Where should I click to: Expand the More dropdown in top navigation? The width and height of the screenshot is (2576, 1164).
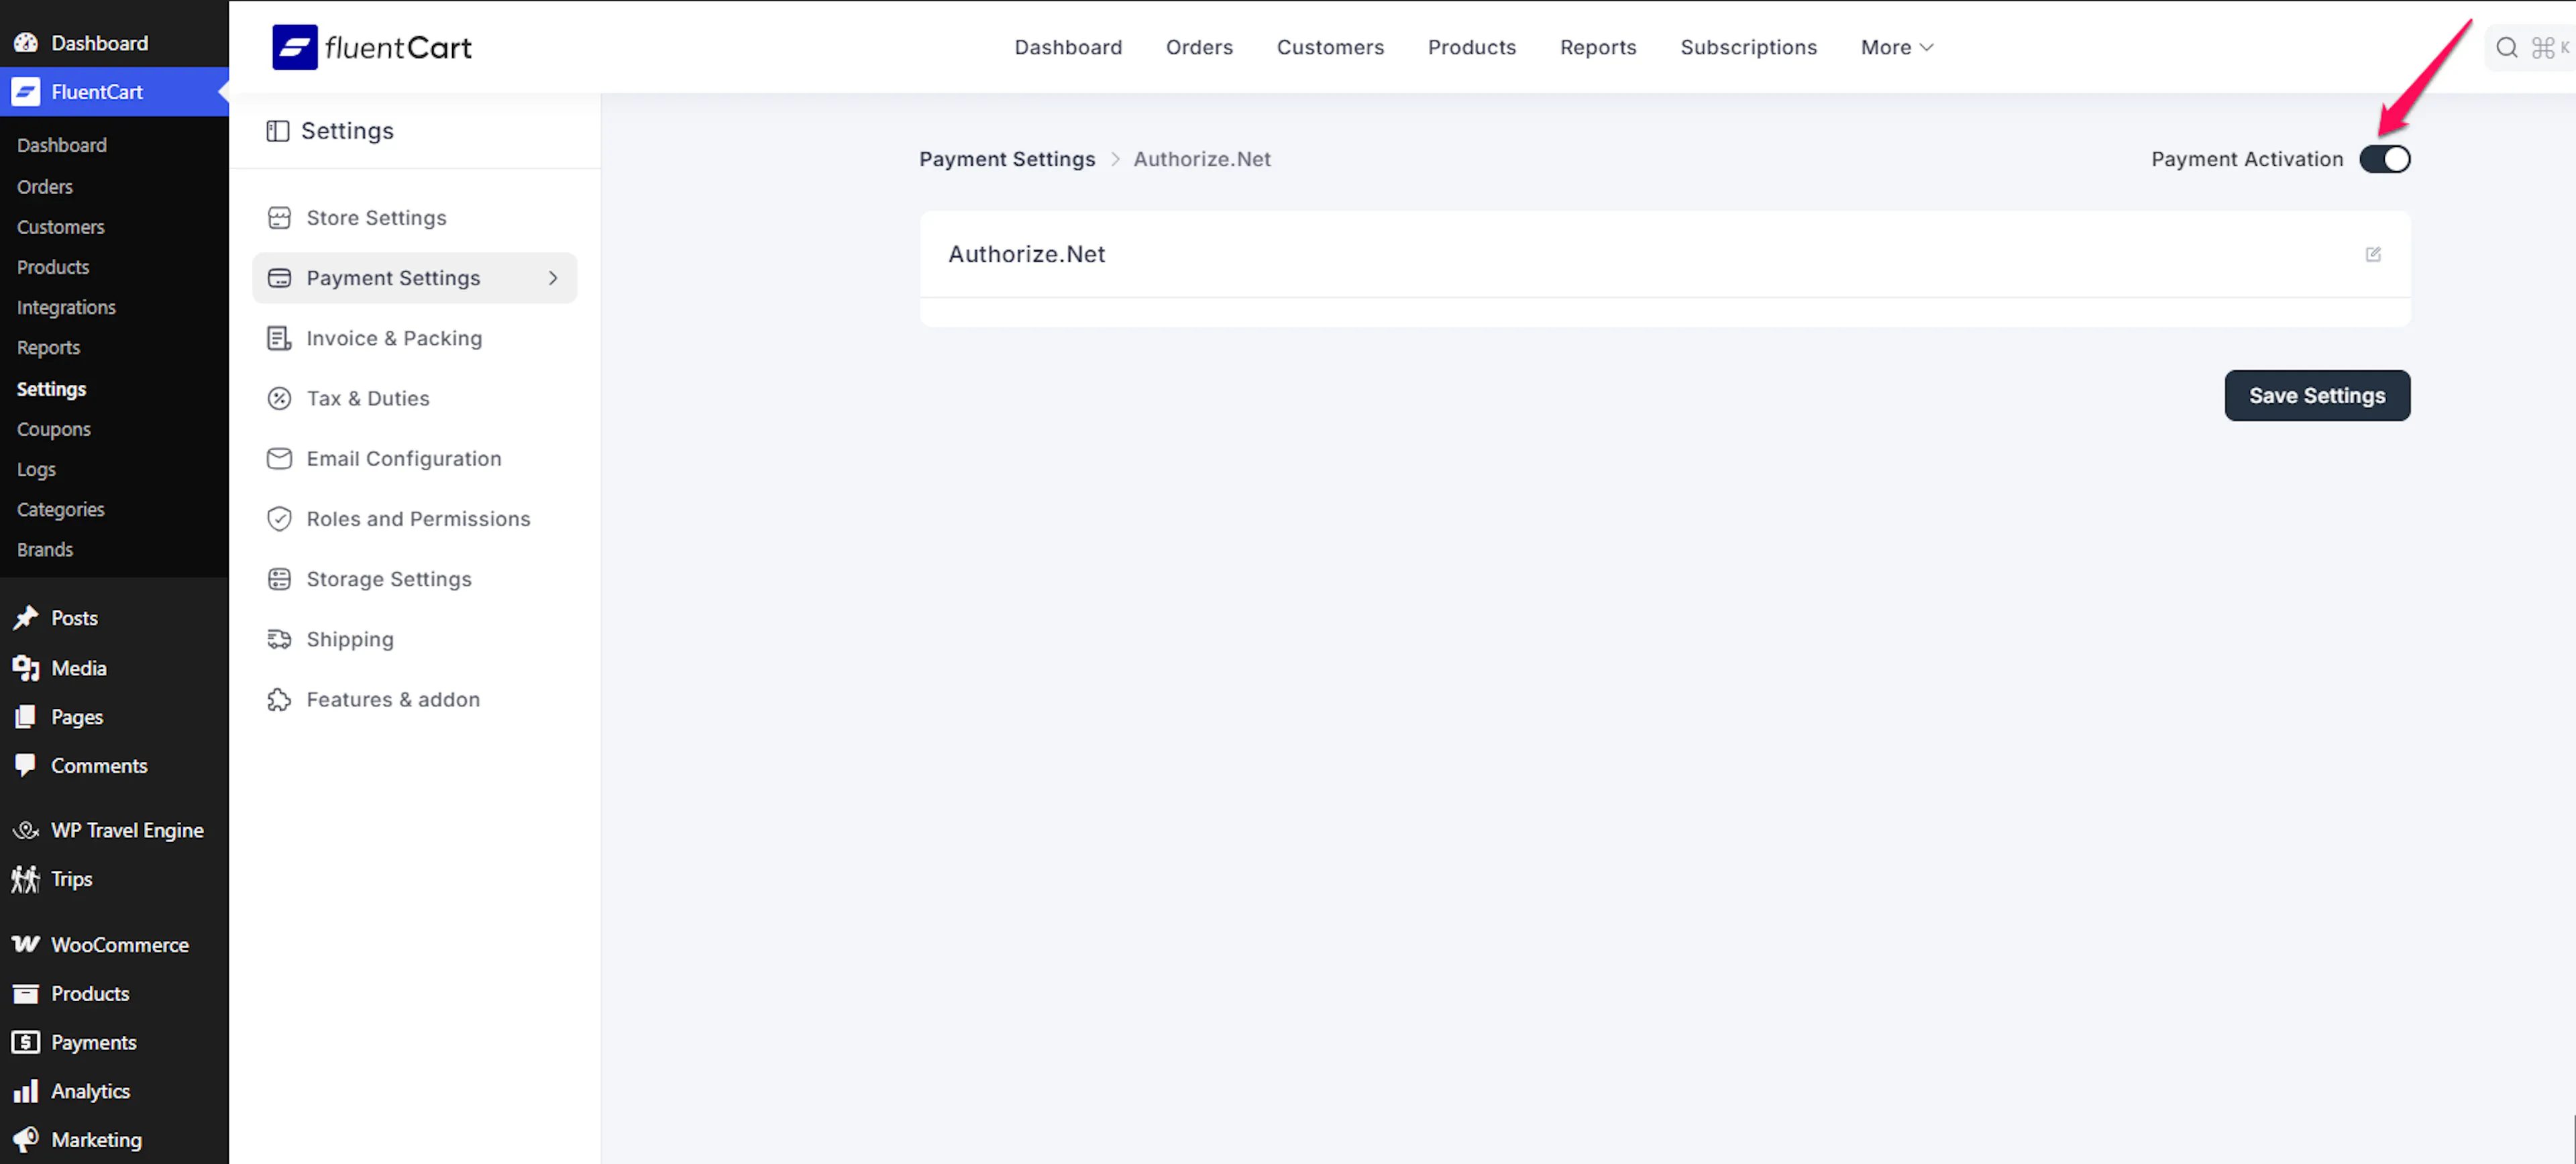point(1896,47)
